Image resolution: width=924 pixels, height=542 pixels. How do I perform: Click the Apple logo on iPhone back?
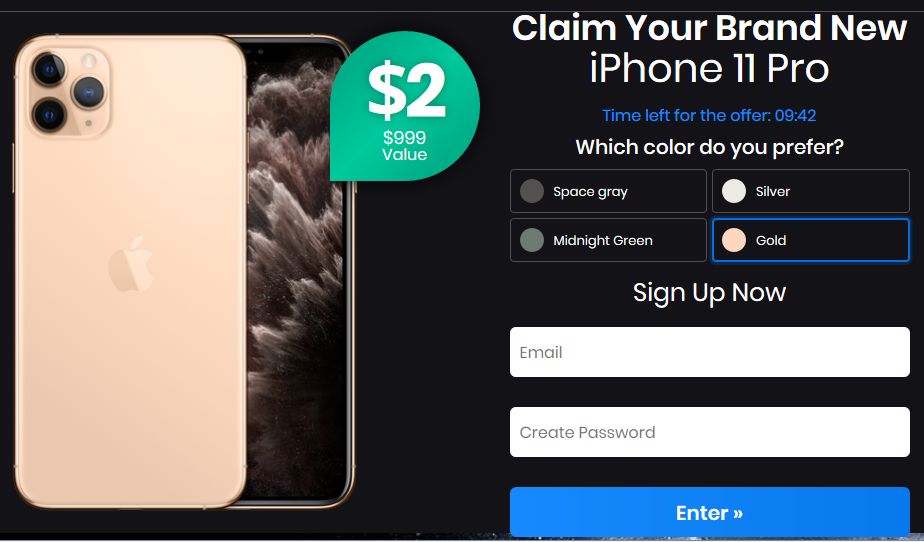[130, 264]
